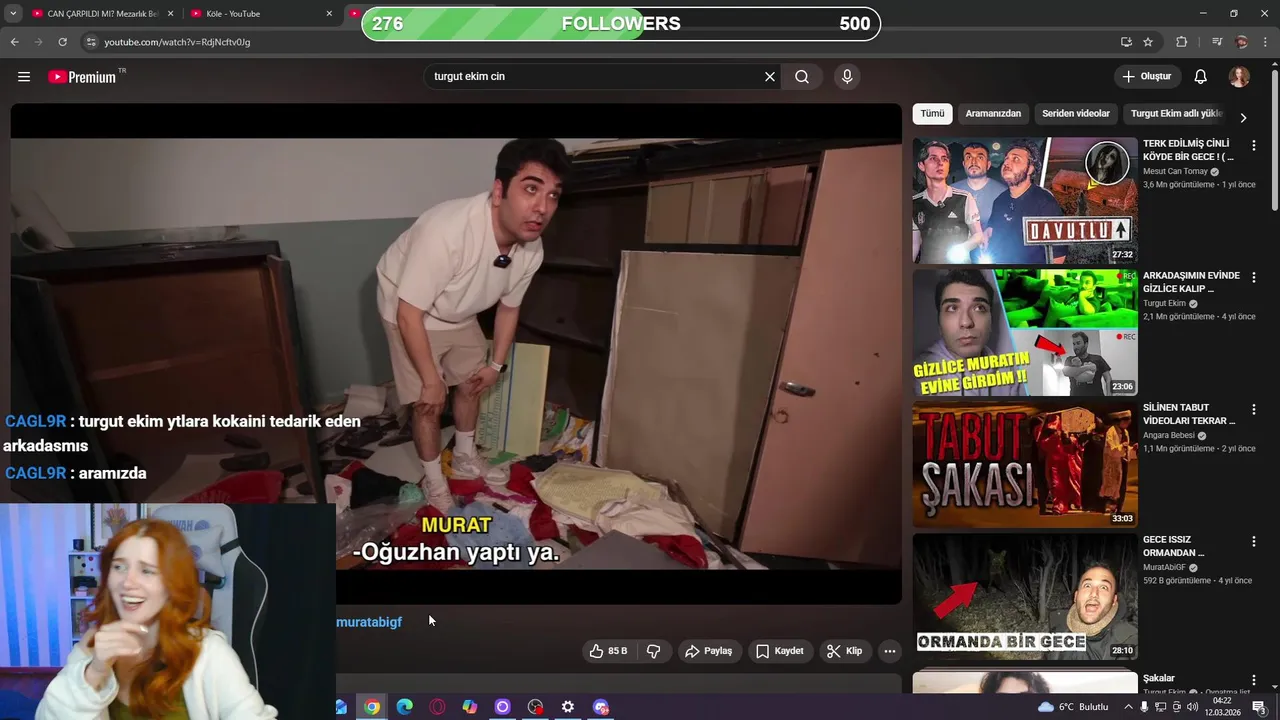
Task: Like the video showing 85 B
Action: click(608, 651)
